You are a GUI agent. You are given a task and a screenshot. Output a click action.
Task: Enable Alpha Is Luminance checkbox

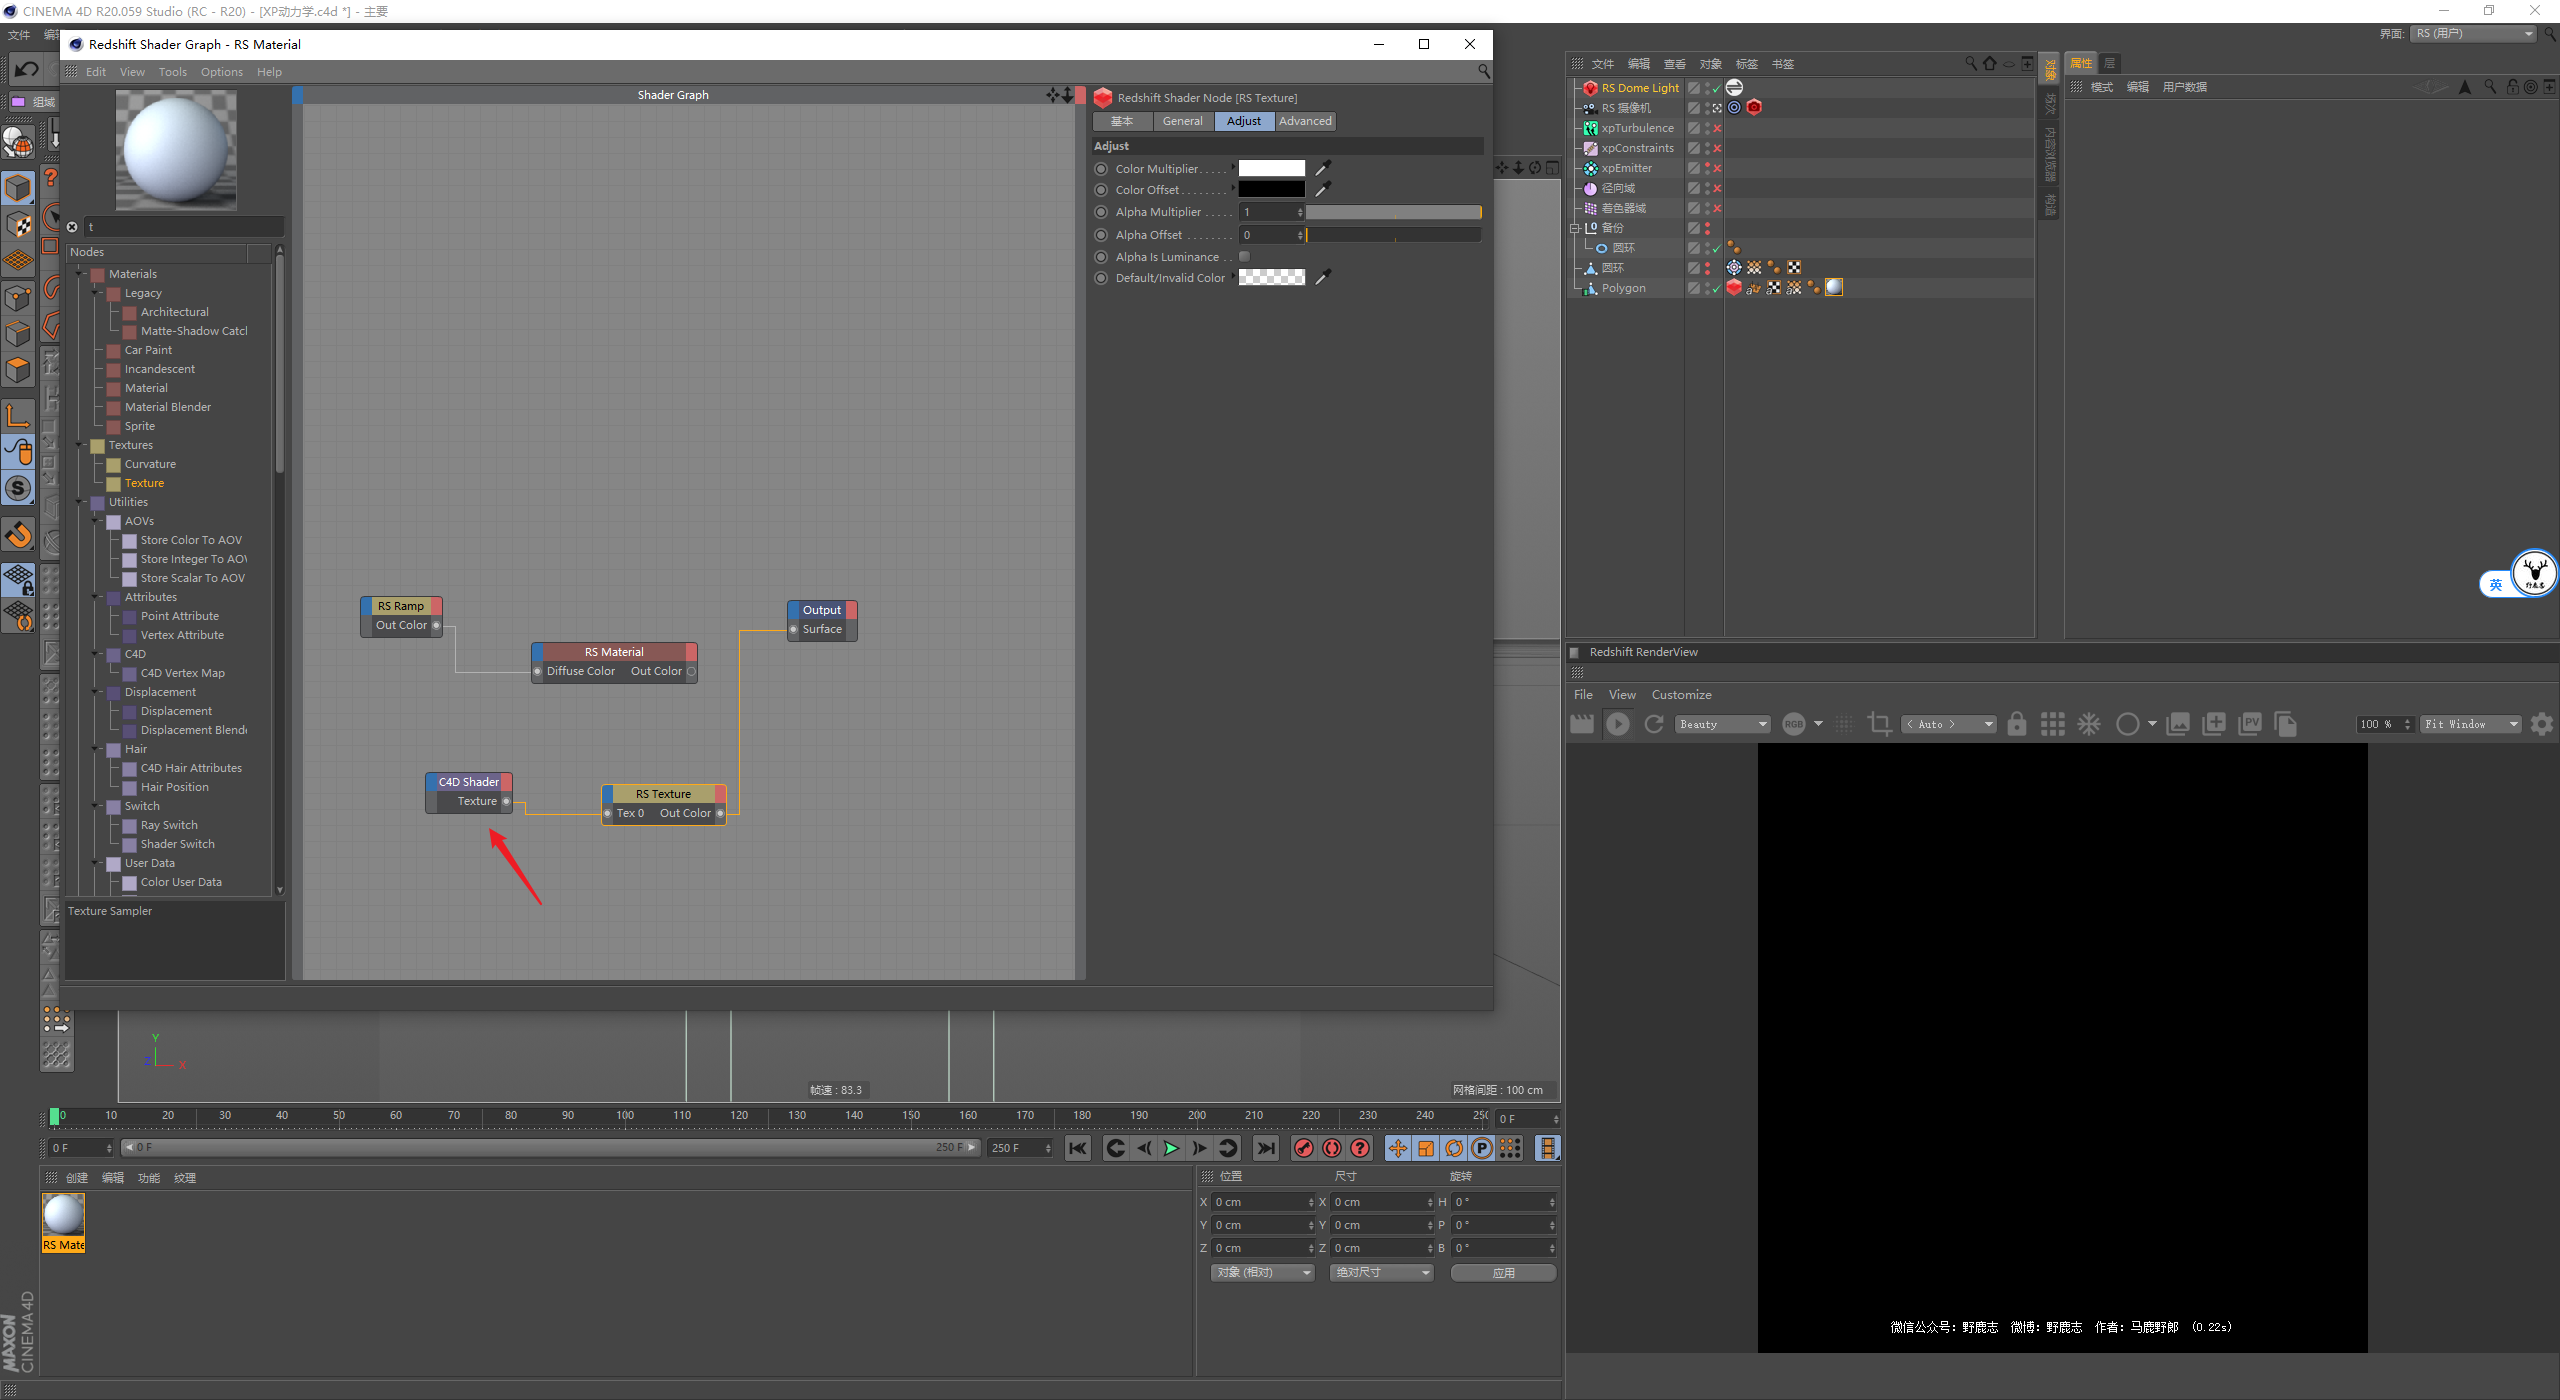coord(1245,257)
